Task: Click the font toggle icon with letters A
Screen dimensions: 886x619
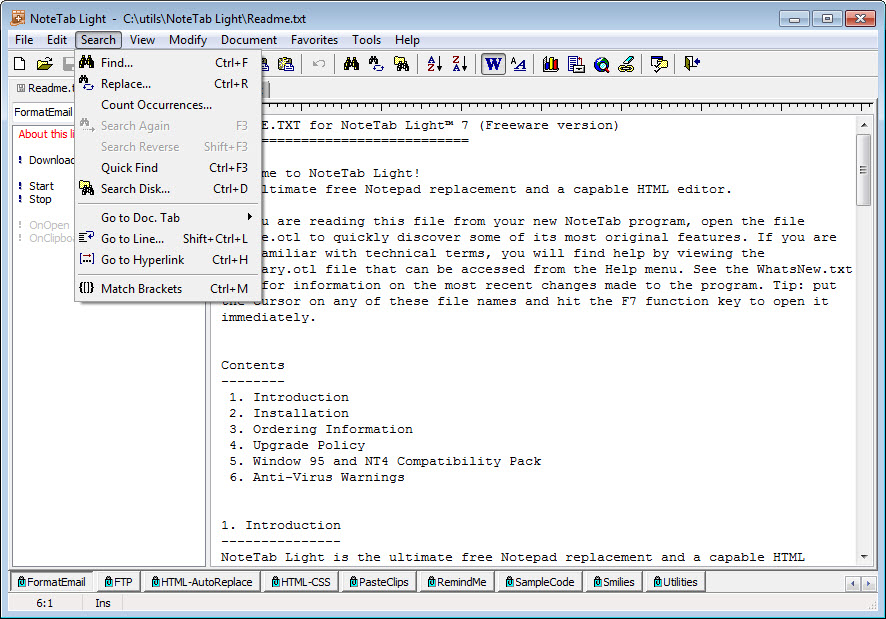Action: point(518,64)
